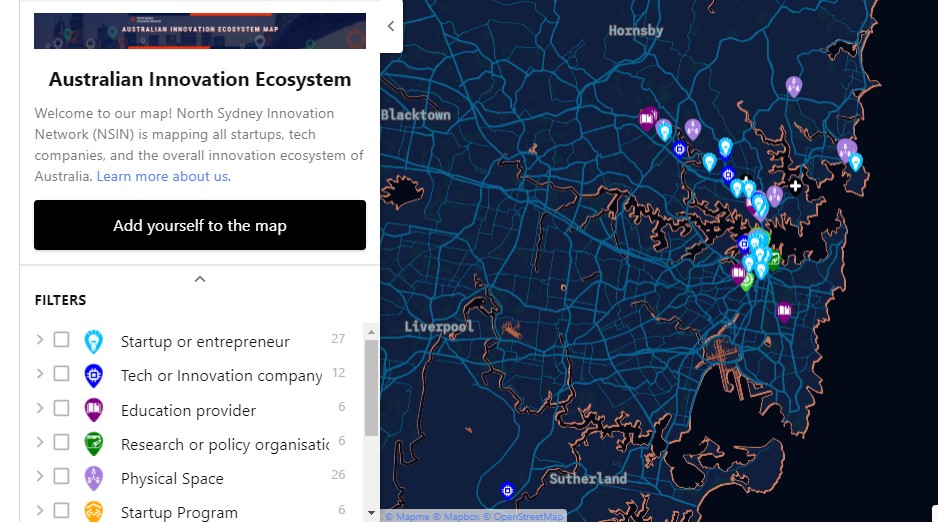Expand the Physical Space category
Image resolution: width=938 pixels, height=524 pixels.
tap(40, 476)
